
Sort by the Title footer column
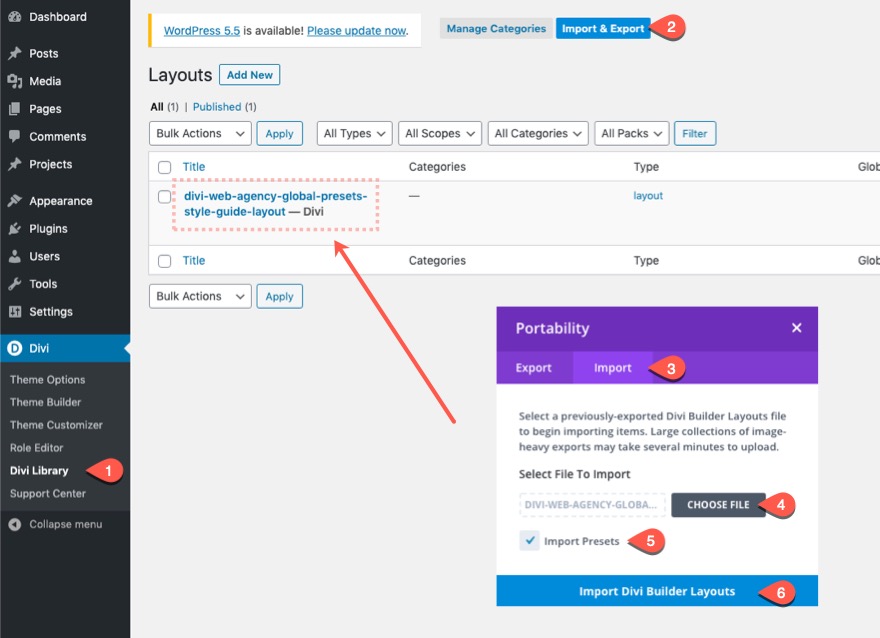point(194,261)
